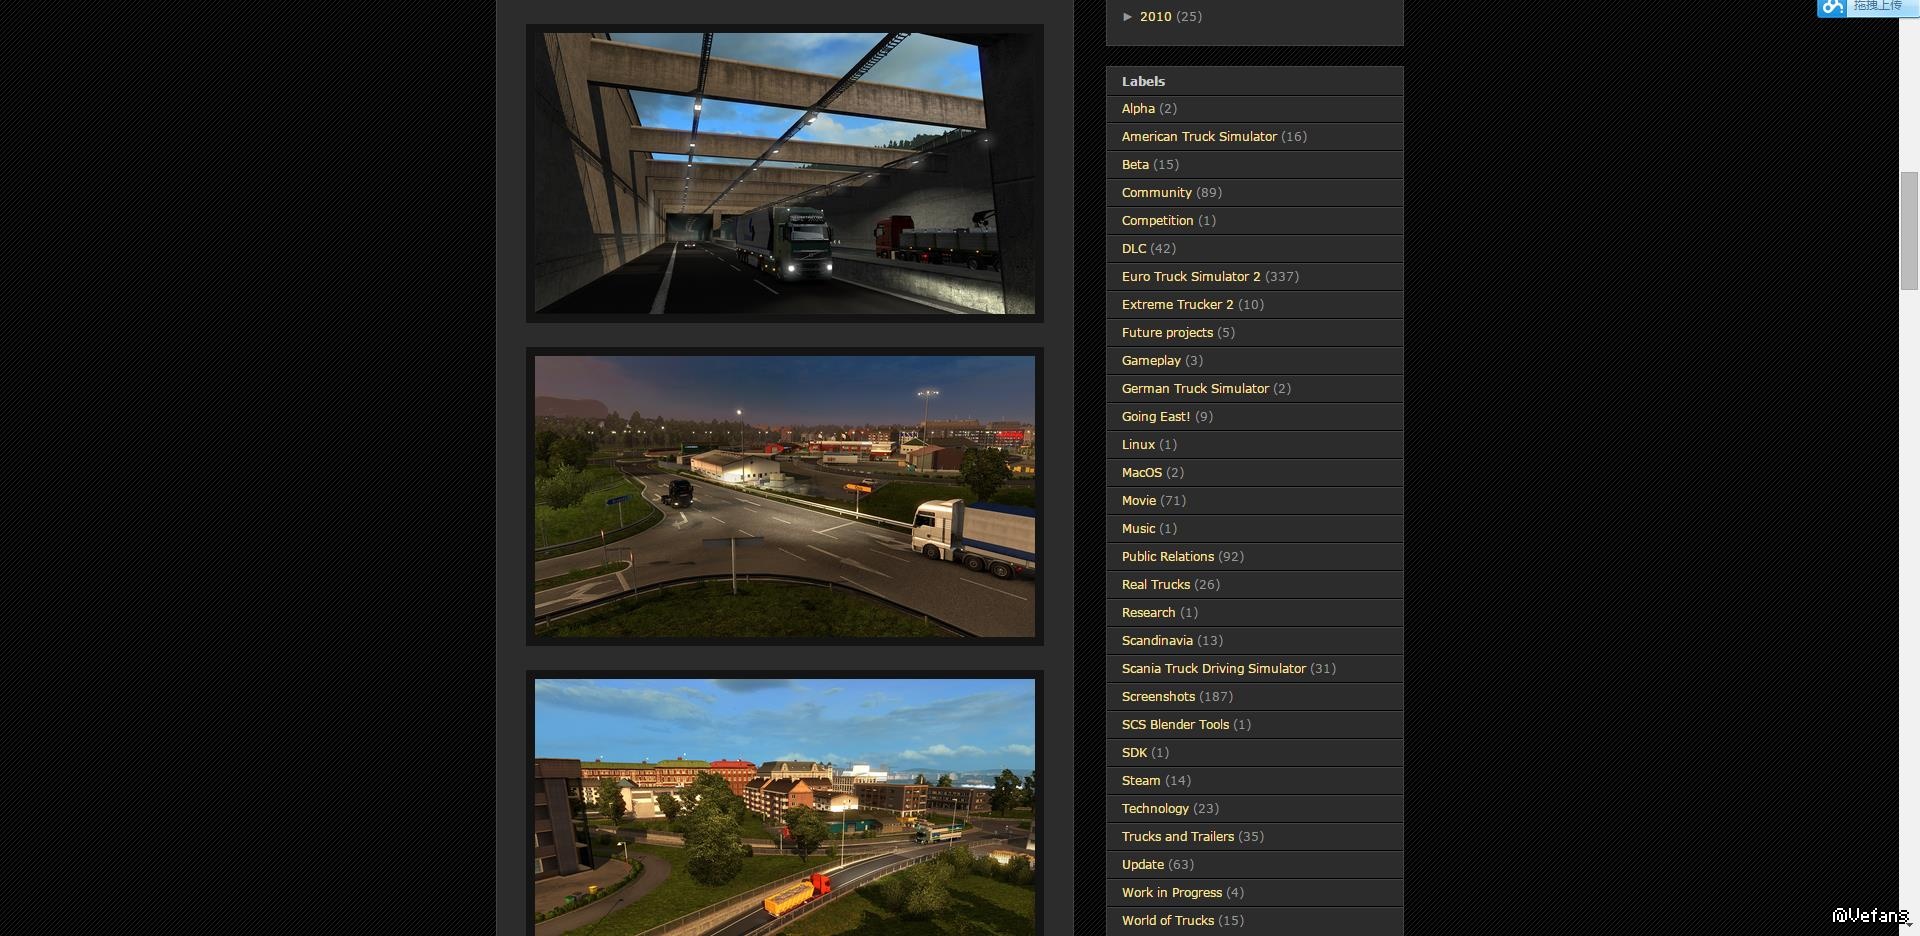Viewport: 1920px width, 936px height.
Task: Open the Technology label
Action: (1155, 809)
